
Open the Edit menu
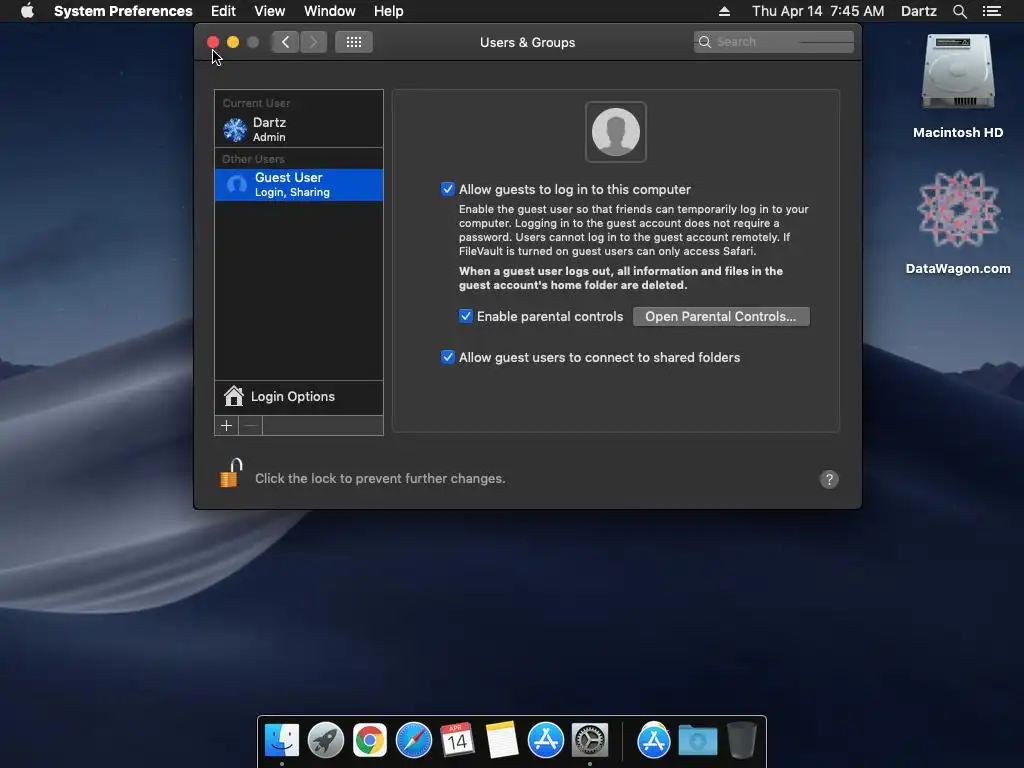[223, 11]
